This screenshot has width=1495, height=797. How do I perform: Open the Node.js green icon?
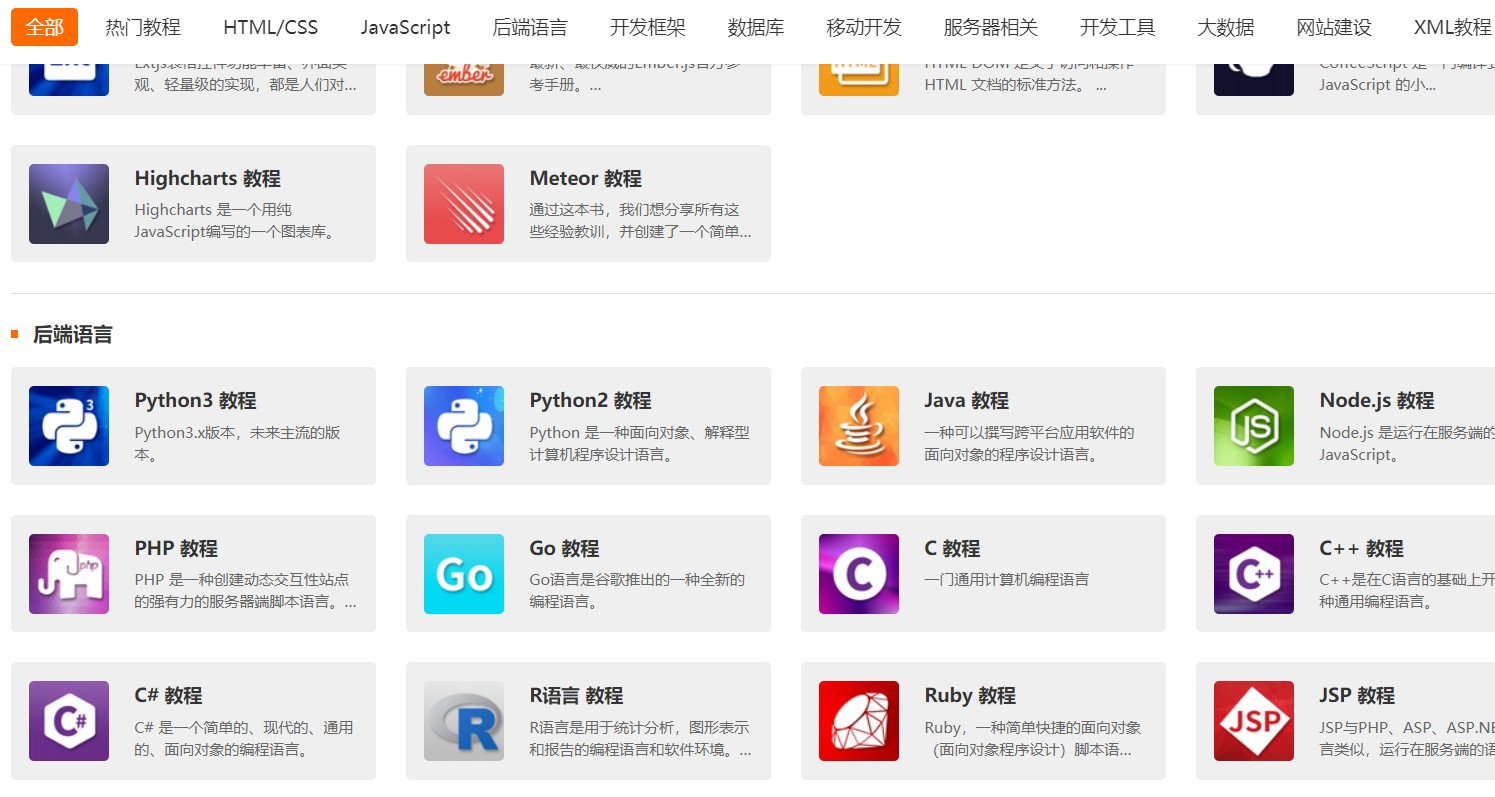click(1254, 426)
